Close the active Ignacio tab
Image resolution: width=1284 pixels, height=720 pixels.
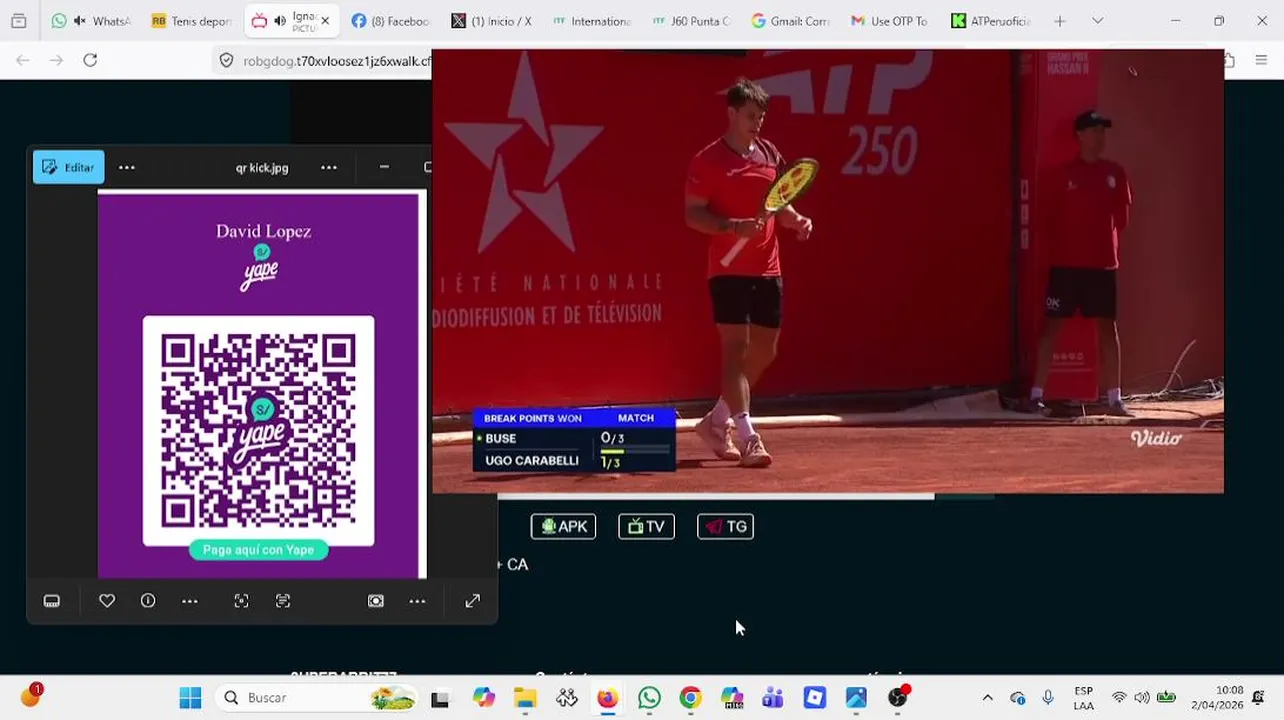(x=325, y=21)
